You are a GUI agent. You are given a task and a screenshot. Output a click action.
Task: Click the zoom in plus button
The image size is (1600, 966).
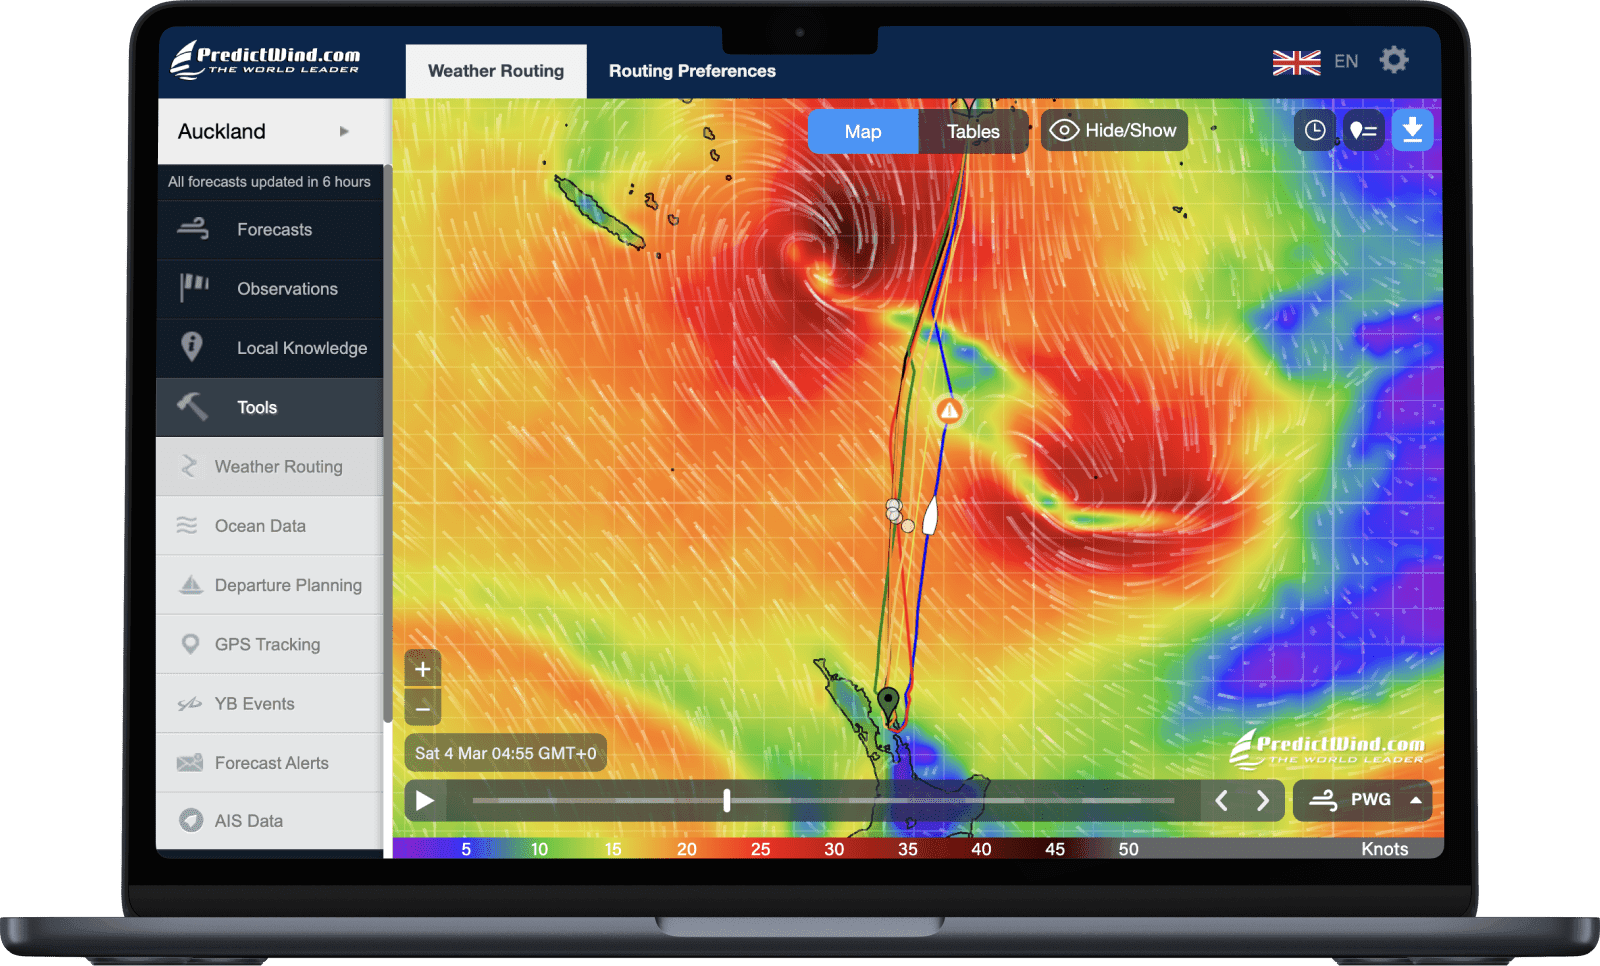[422, 668]
